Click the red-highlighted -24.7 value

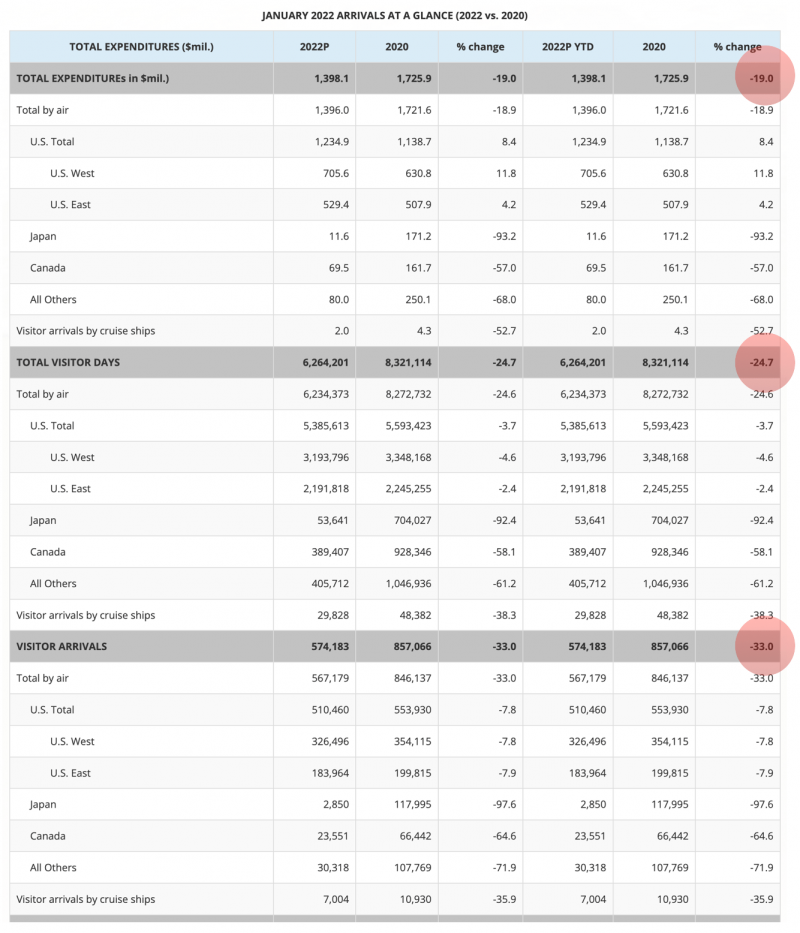tap(764, 362)
